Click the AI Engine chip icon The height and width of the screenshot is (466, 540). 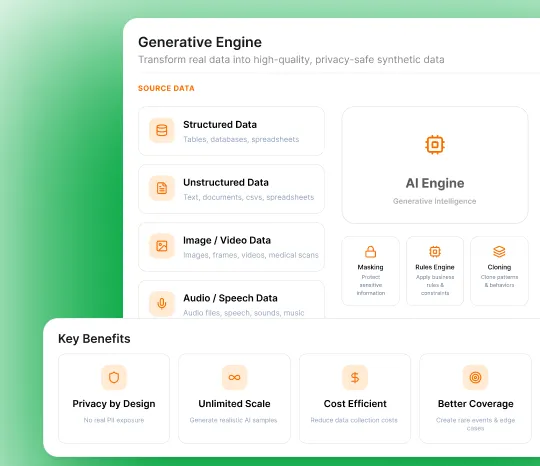point(435,145)
